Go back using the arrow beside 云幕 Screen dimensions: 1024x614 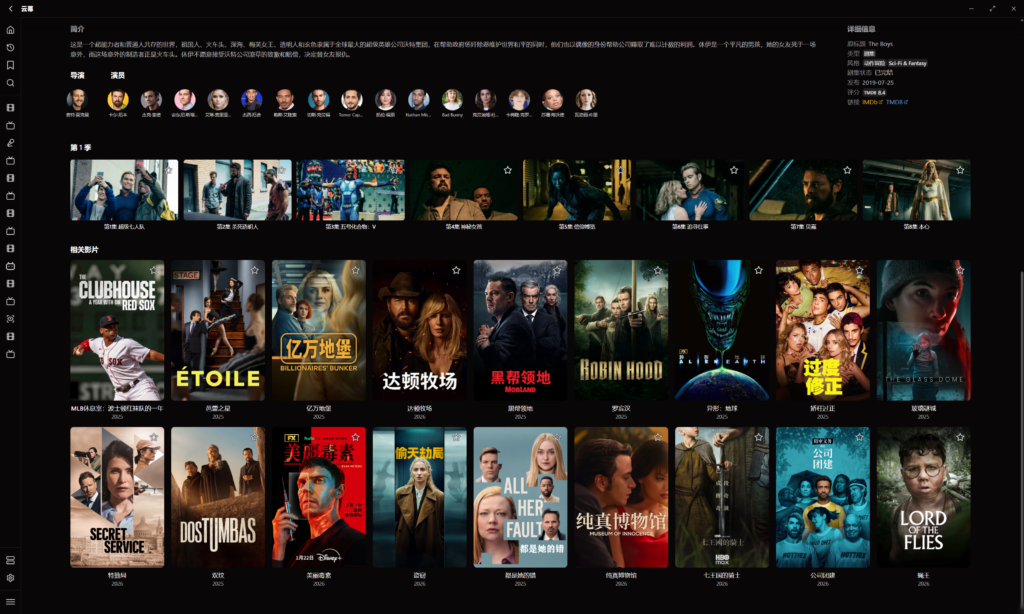pyautogui.click(x=10, y=8)
